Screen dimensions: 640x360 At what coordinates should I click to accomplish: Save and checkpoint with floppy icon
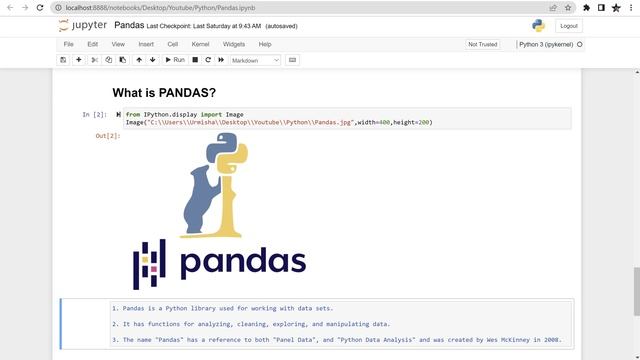tap(63, 60)
